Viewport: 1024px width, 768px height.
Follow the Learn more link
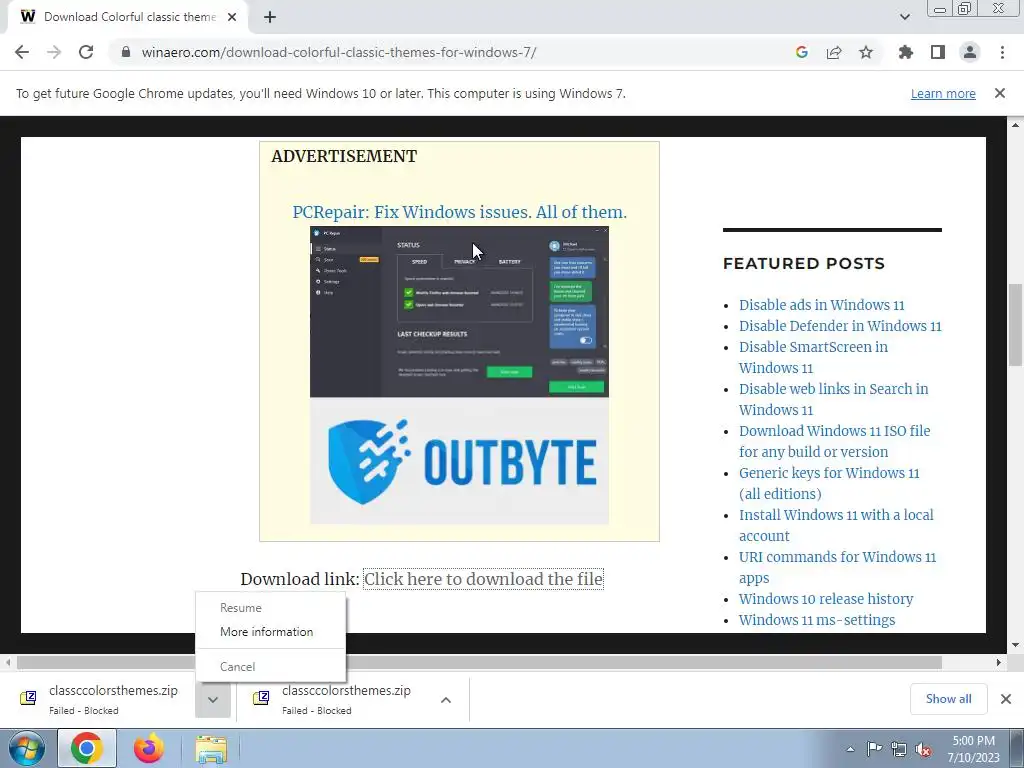[x=943, y=93]
